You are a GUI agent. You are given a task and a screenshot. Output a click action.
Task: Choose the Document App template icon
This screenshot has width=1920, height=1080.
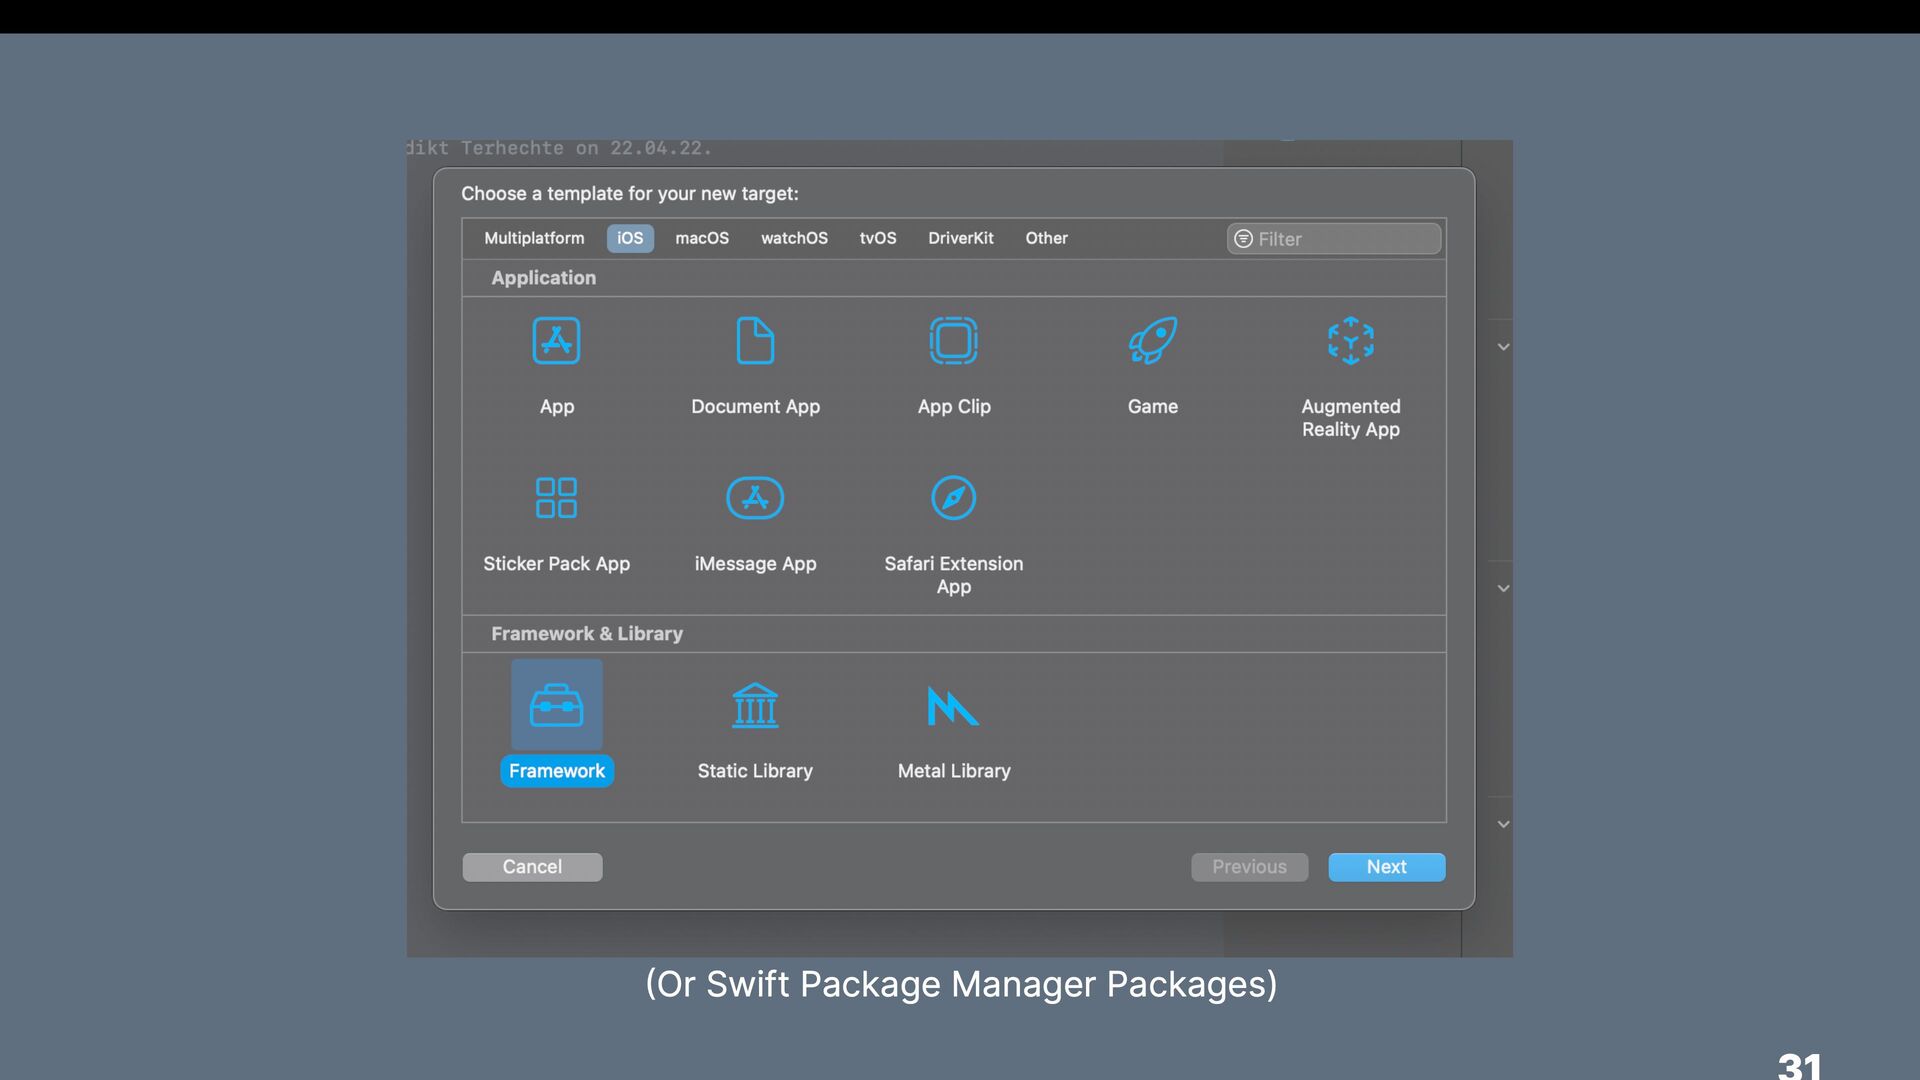coord(755,341)
